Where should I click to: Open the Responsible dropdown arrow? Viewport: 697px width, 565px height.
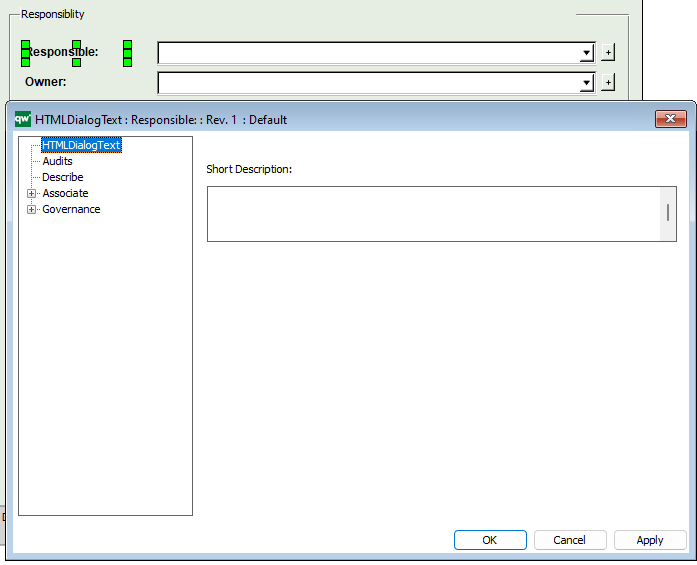pyautogui.click(x=587, y=53)
